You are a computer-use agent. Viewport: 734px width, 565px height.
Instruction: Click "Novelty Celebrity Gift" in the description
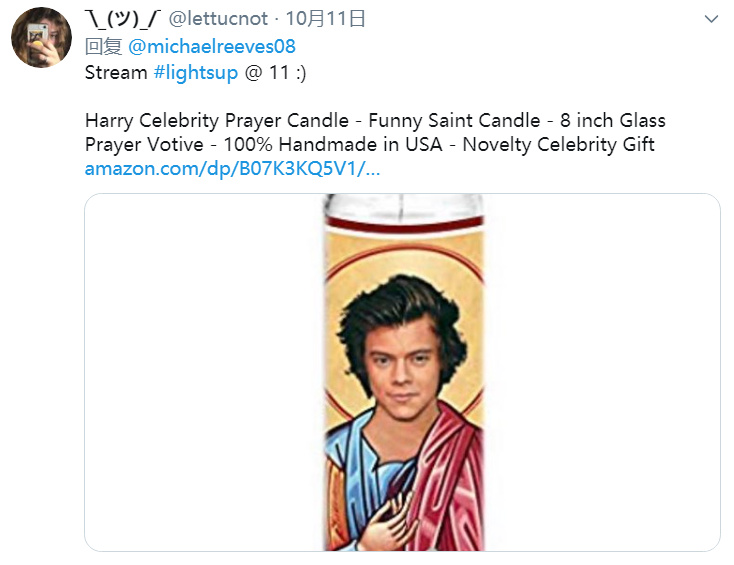(x=558, y=145)
